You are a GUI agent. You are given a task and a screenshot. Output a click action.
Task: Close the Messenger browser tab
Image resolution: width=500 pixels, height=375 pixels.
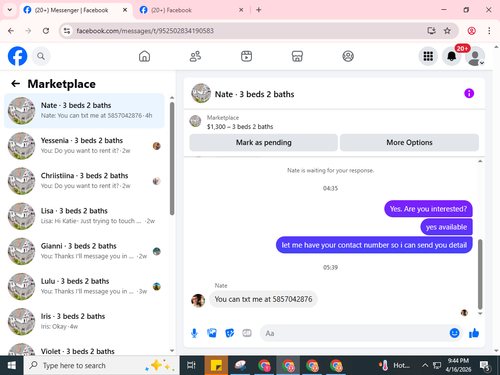[125, 10]
